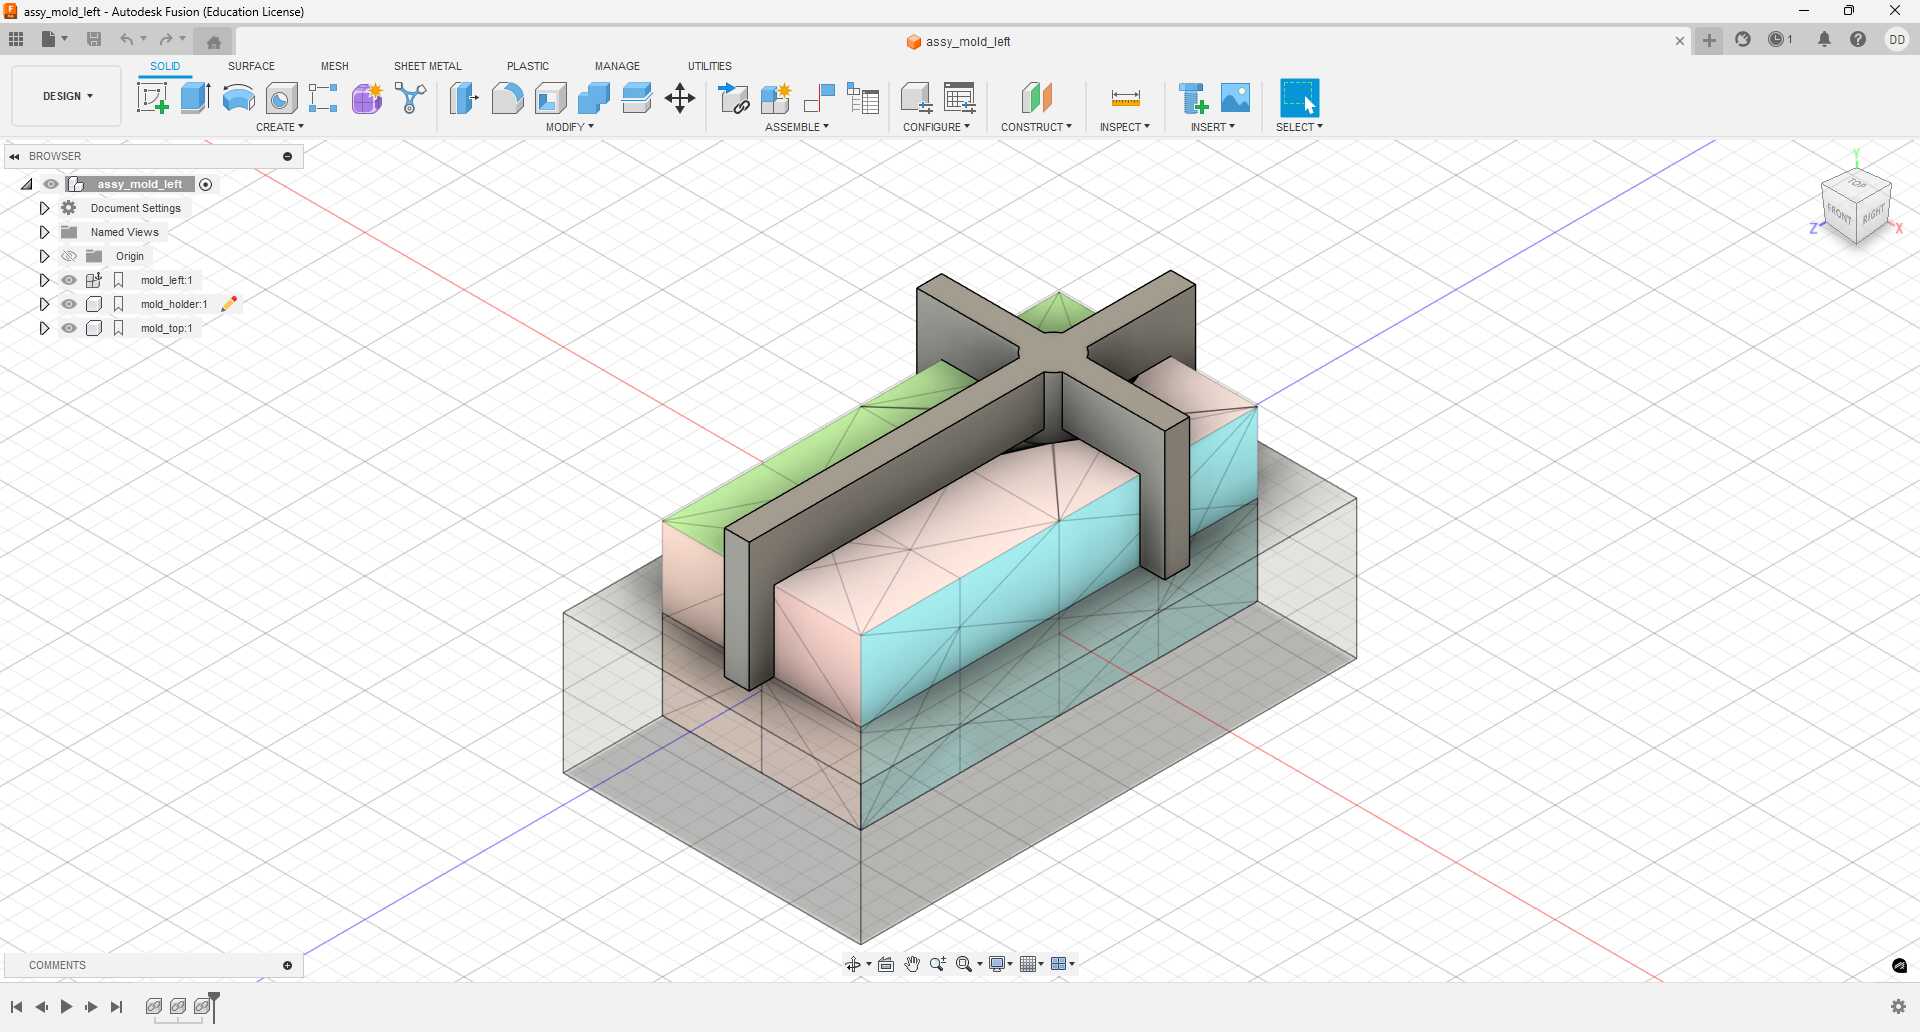The image size is (1920, 1032).
Task: Select the Fillet tool
Action: click(x=507, y=97)
